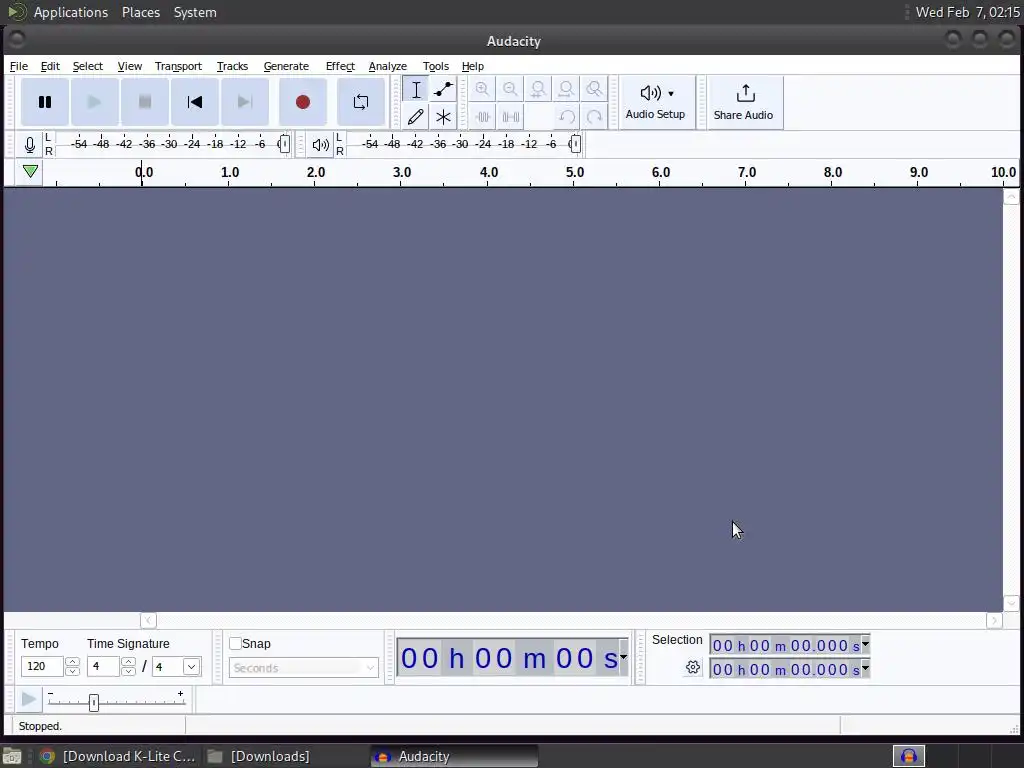Increase tempo with the up arrow

point(72,662)
